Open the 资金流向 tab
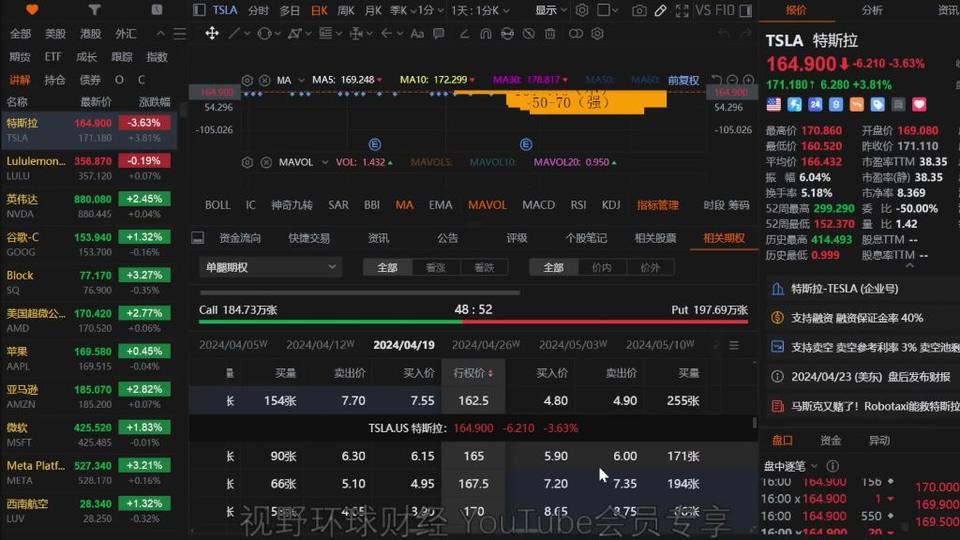Screen dimensions: 960x540 pyautogui.click(x=240, y=238)
